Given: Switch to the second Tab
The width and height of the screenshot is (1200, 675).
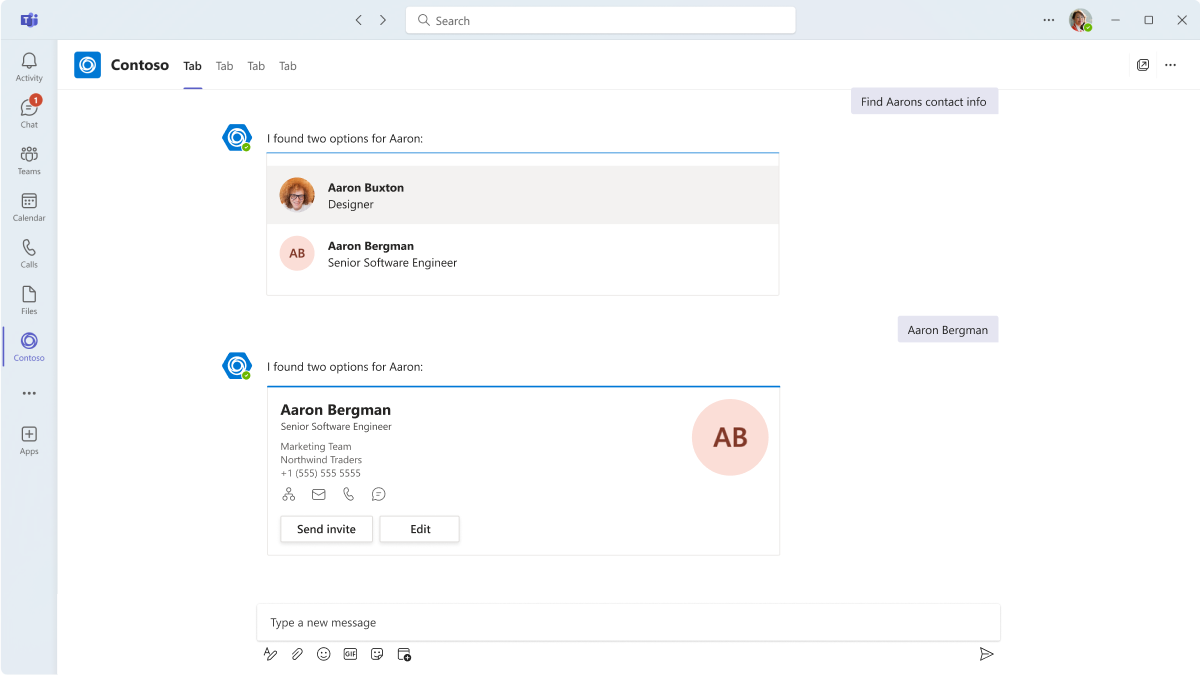Looking at the screenshot, I should 224,66.
